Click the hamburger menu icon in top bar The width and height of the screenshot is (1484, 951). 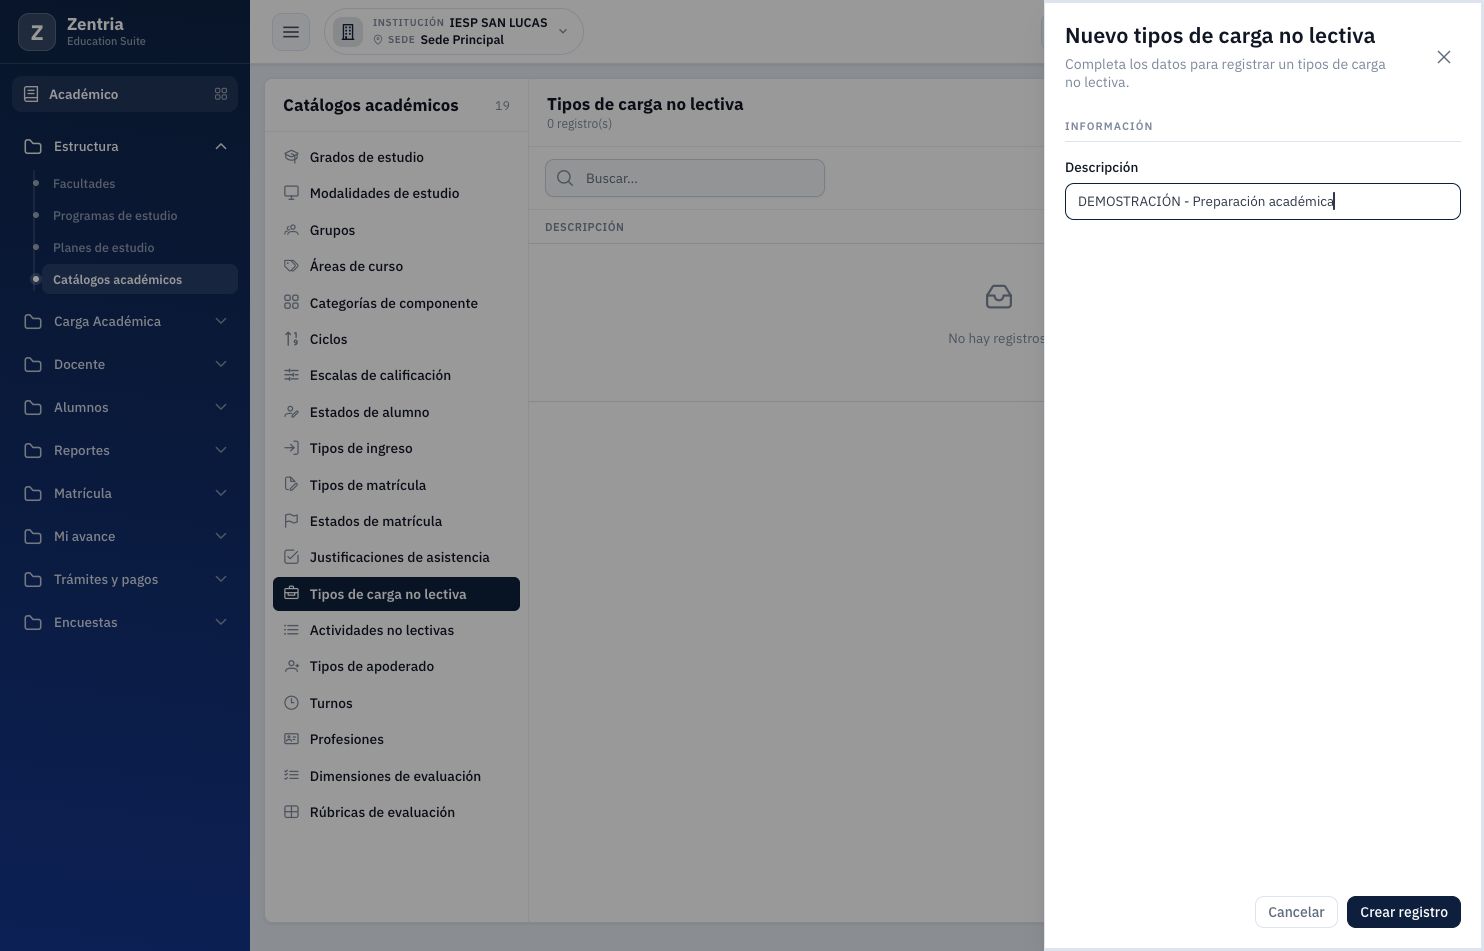click(x=291, y=32)
